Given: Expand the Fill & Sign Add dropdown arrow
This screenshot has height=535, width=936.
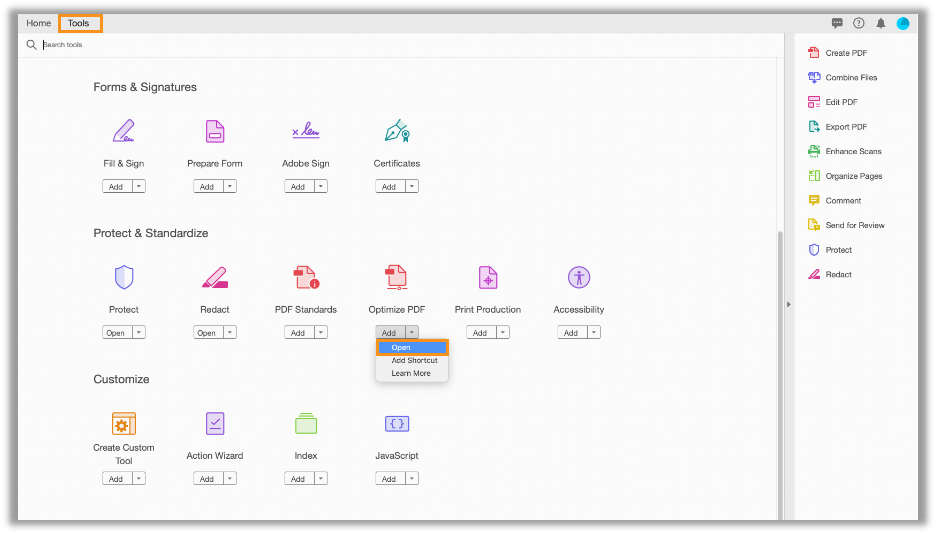Looking at the screenshot, I should click(139, 186).
